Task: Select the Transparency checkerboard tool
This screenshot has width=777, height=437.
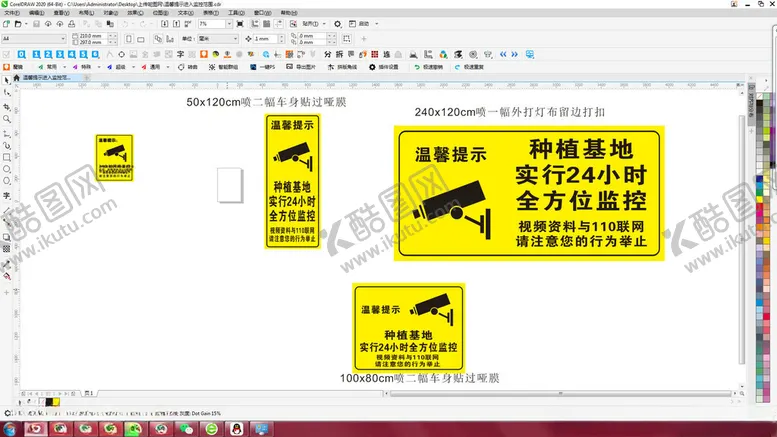Action: click(x=6, y=249)
